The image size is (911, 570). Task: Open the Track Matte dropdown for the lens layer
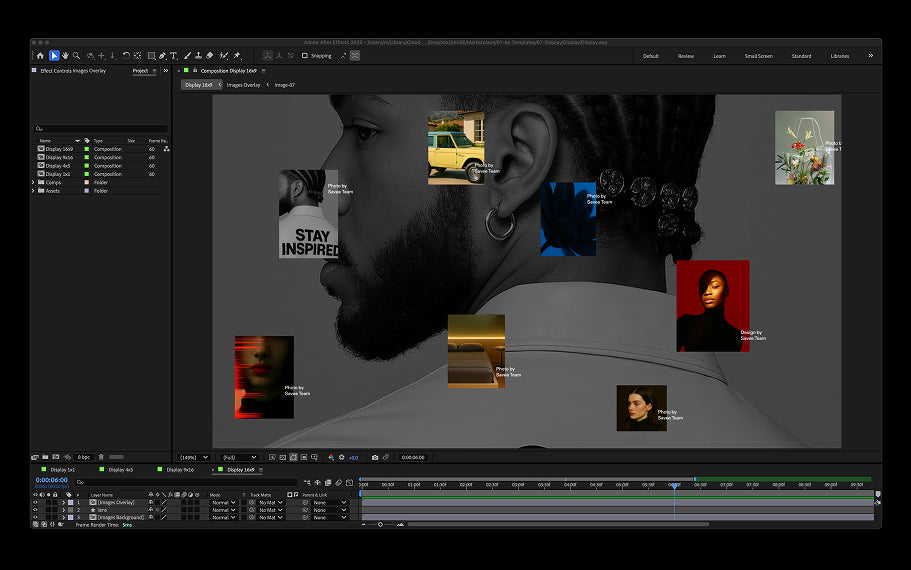271,510
